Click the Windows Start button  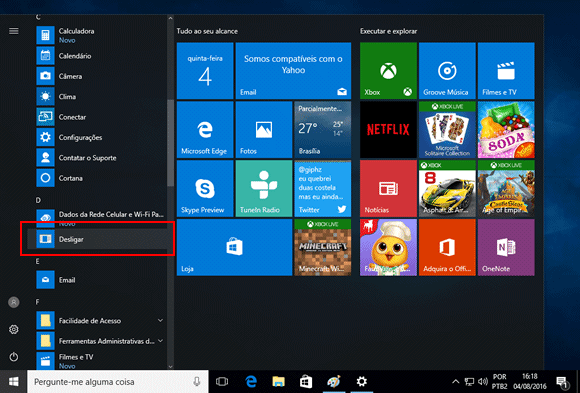[x=14, y=382]
